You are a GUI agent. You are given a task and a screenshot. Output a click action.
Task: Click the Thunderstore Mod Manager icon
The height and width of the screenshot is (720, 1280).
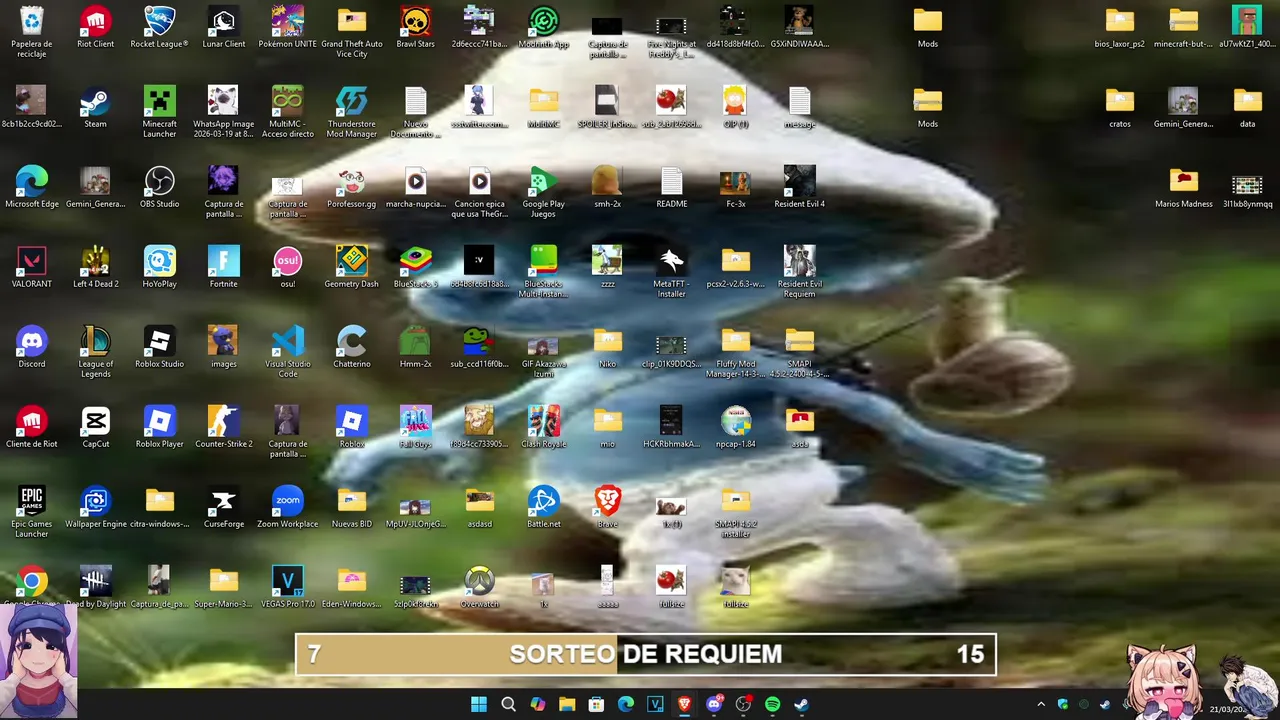[351, 111]
